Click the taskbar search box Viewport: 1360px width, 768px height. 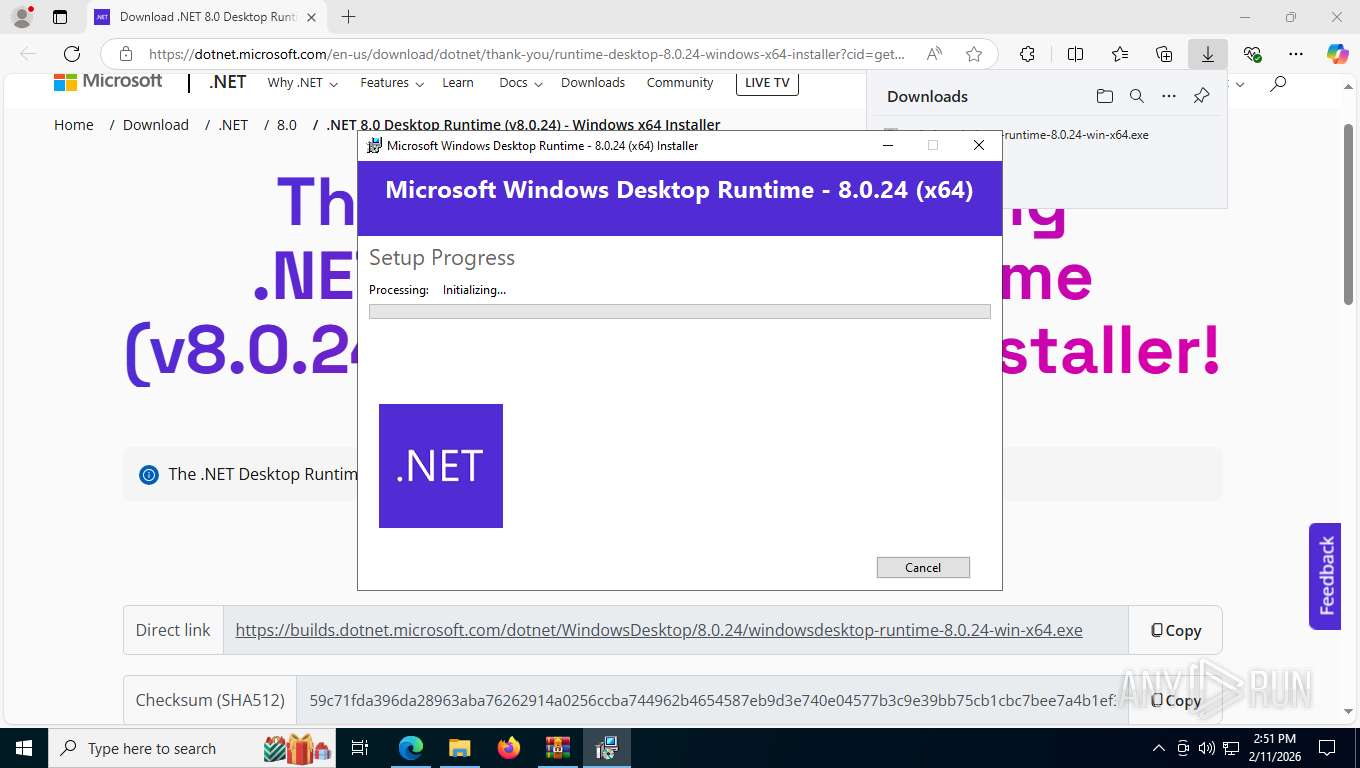(193, 748)
